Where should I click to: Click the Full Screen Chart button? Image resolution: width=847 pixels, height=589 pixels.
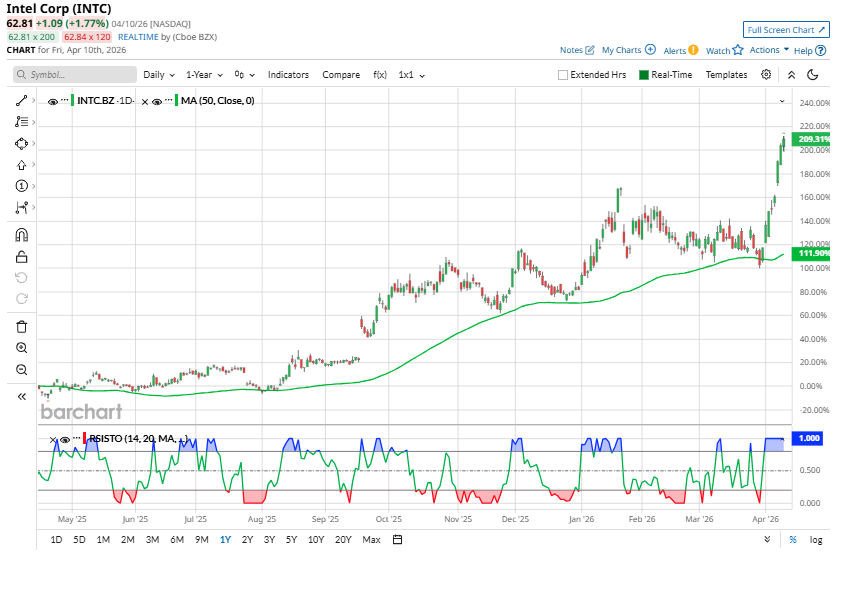coord(785,30)
